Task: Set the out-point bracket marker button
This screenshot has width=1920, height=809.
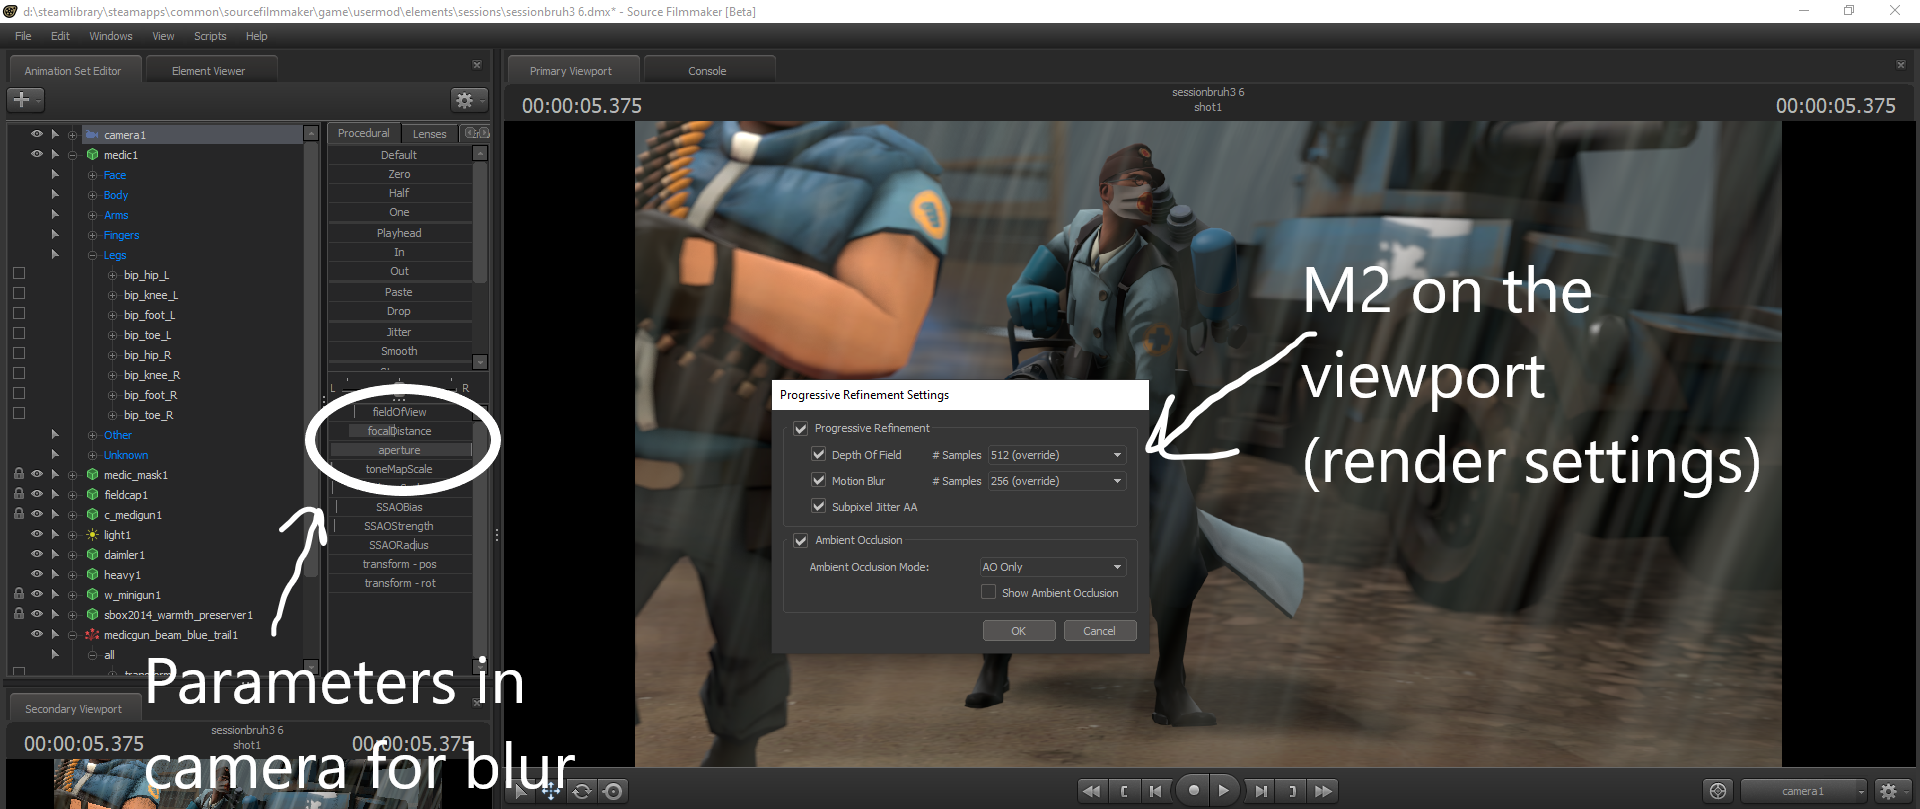Action: click(x=1292, y=791)
